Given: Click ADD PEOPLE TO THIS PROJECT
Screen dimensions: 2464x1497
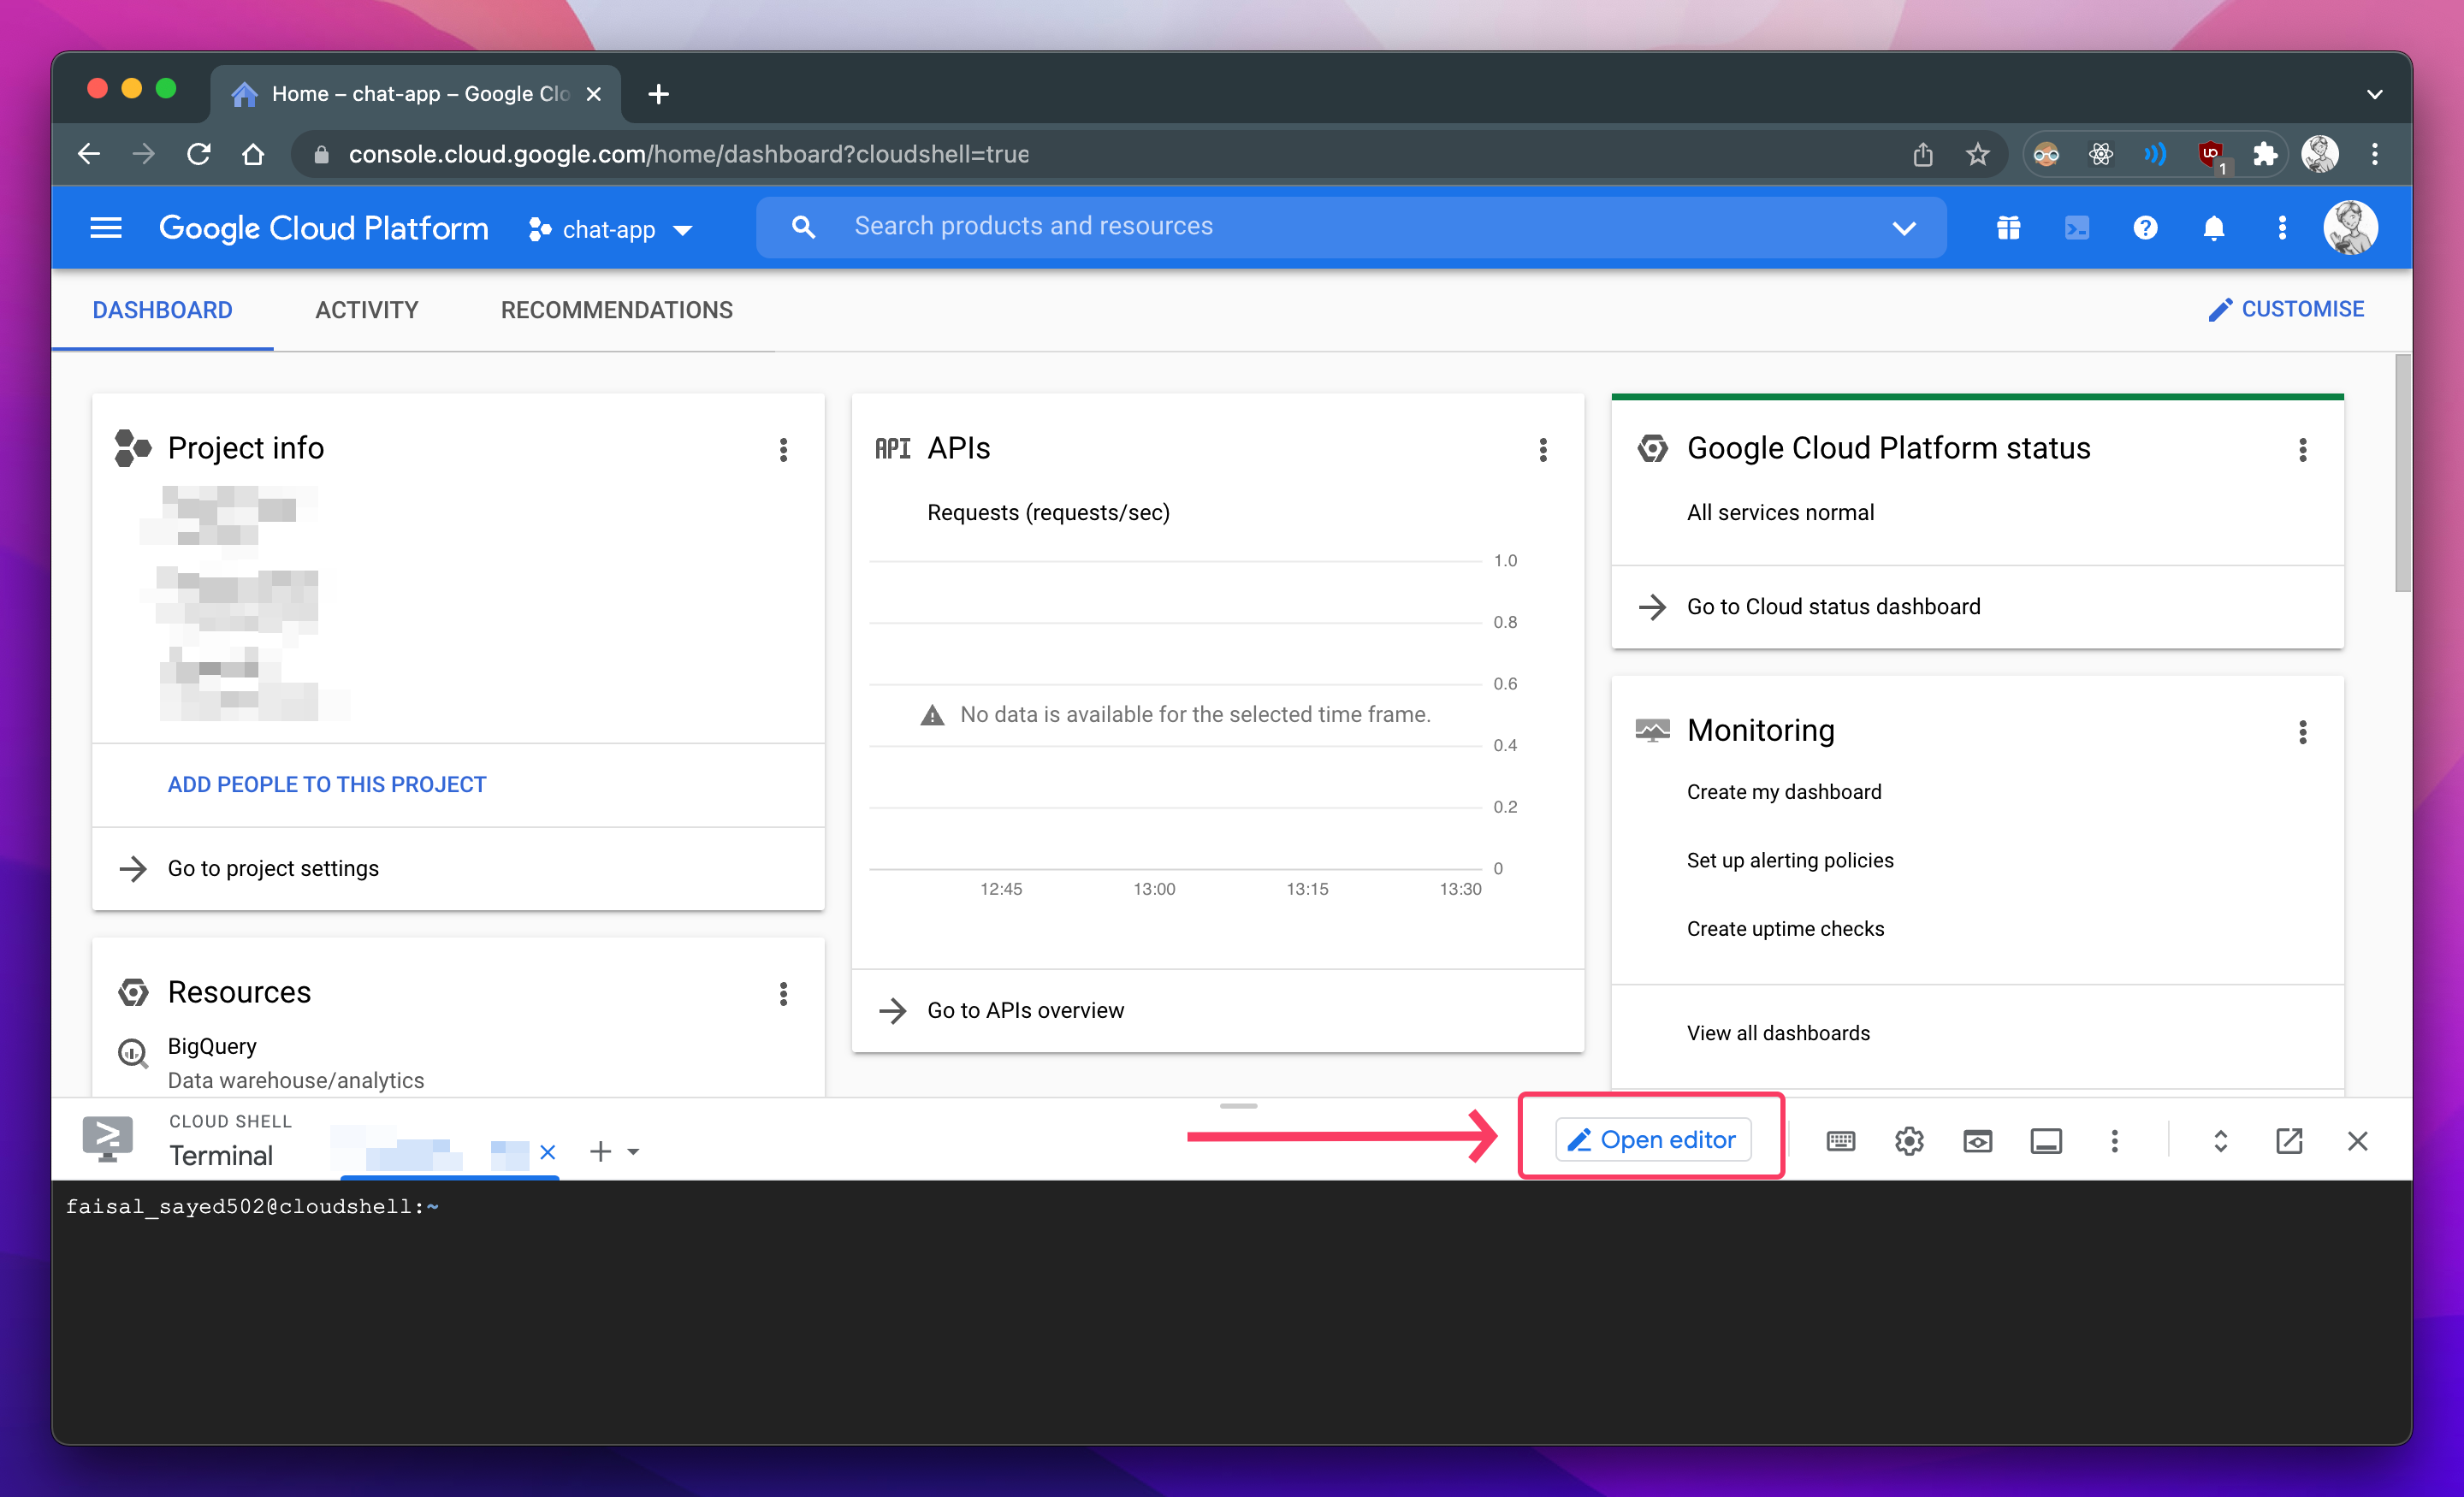Looking at the screenshot, I should 327,785.
